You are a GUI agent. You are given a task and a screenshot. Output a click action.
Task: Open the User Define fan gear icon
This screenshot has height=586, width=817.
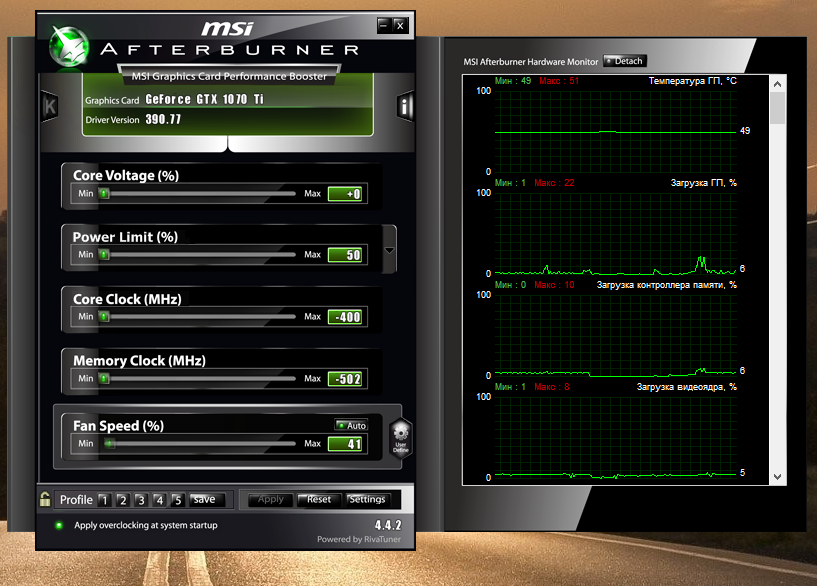[401, 438]
